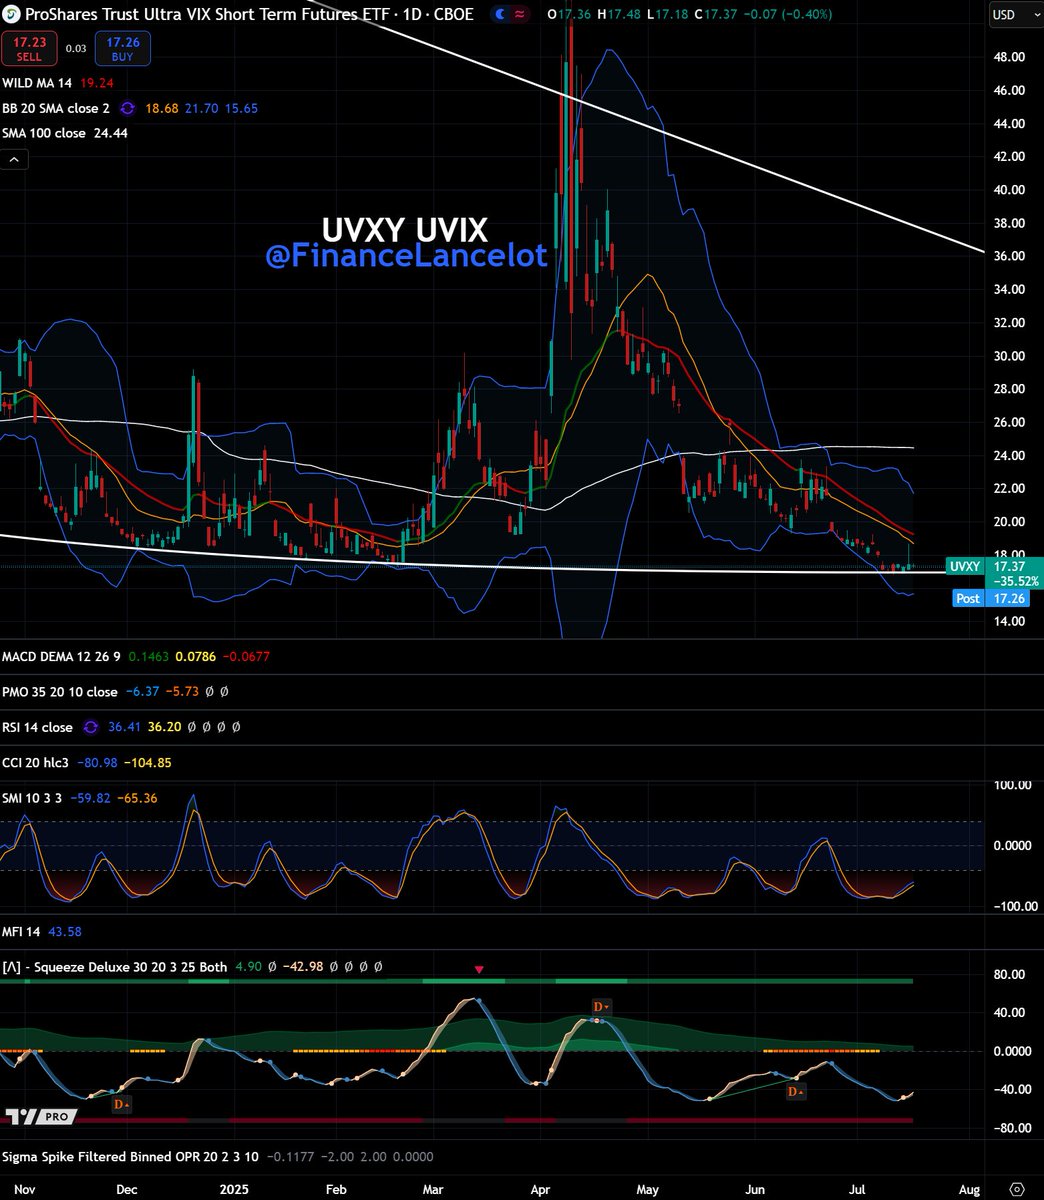The image size is (1044, 1200).
Task: Open the USD currency dropdown
Action: coord(1015,15)
